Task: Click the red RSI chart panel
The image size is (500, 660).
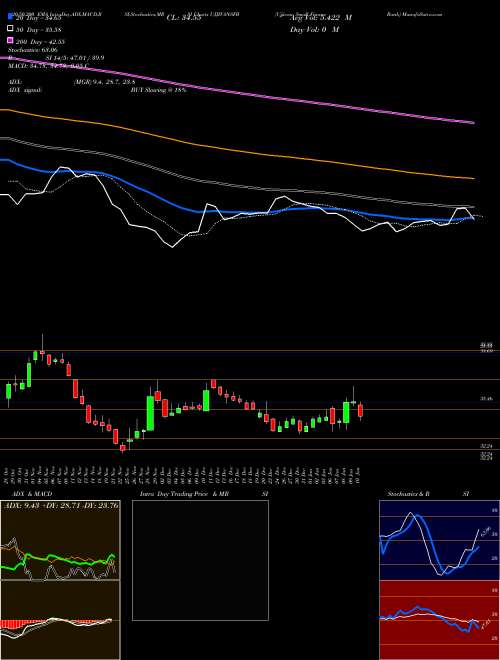Action: (439, 620)
